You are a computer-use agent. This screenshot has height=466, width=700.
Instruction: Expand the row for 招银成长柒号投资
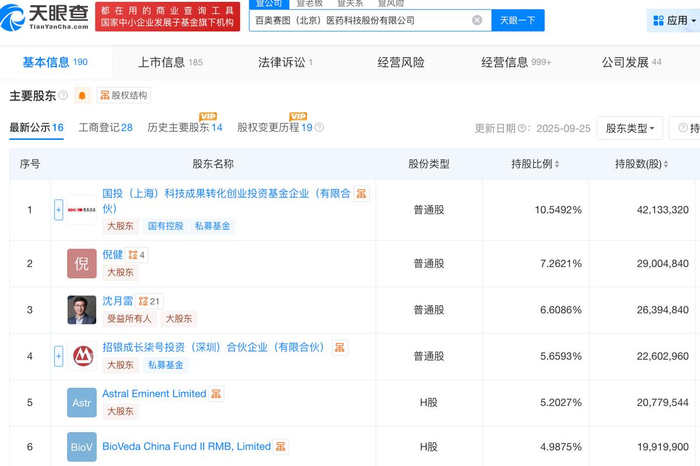58,356
